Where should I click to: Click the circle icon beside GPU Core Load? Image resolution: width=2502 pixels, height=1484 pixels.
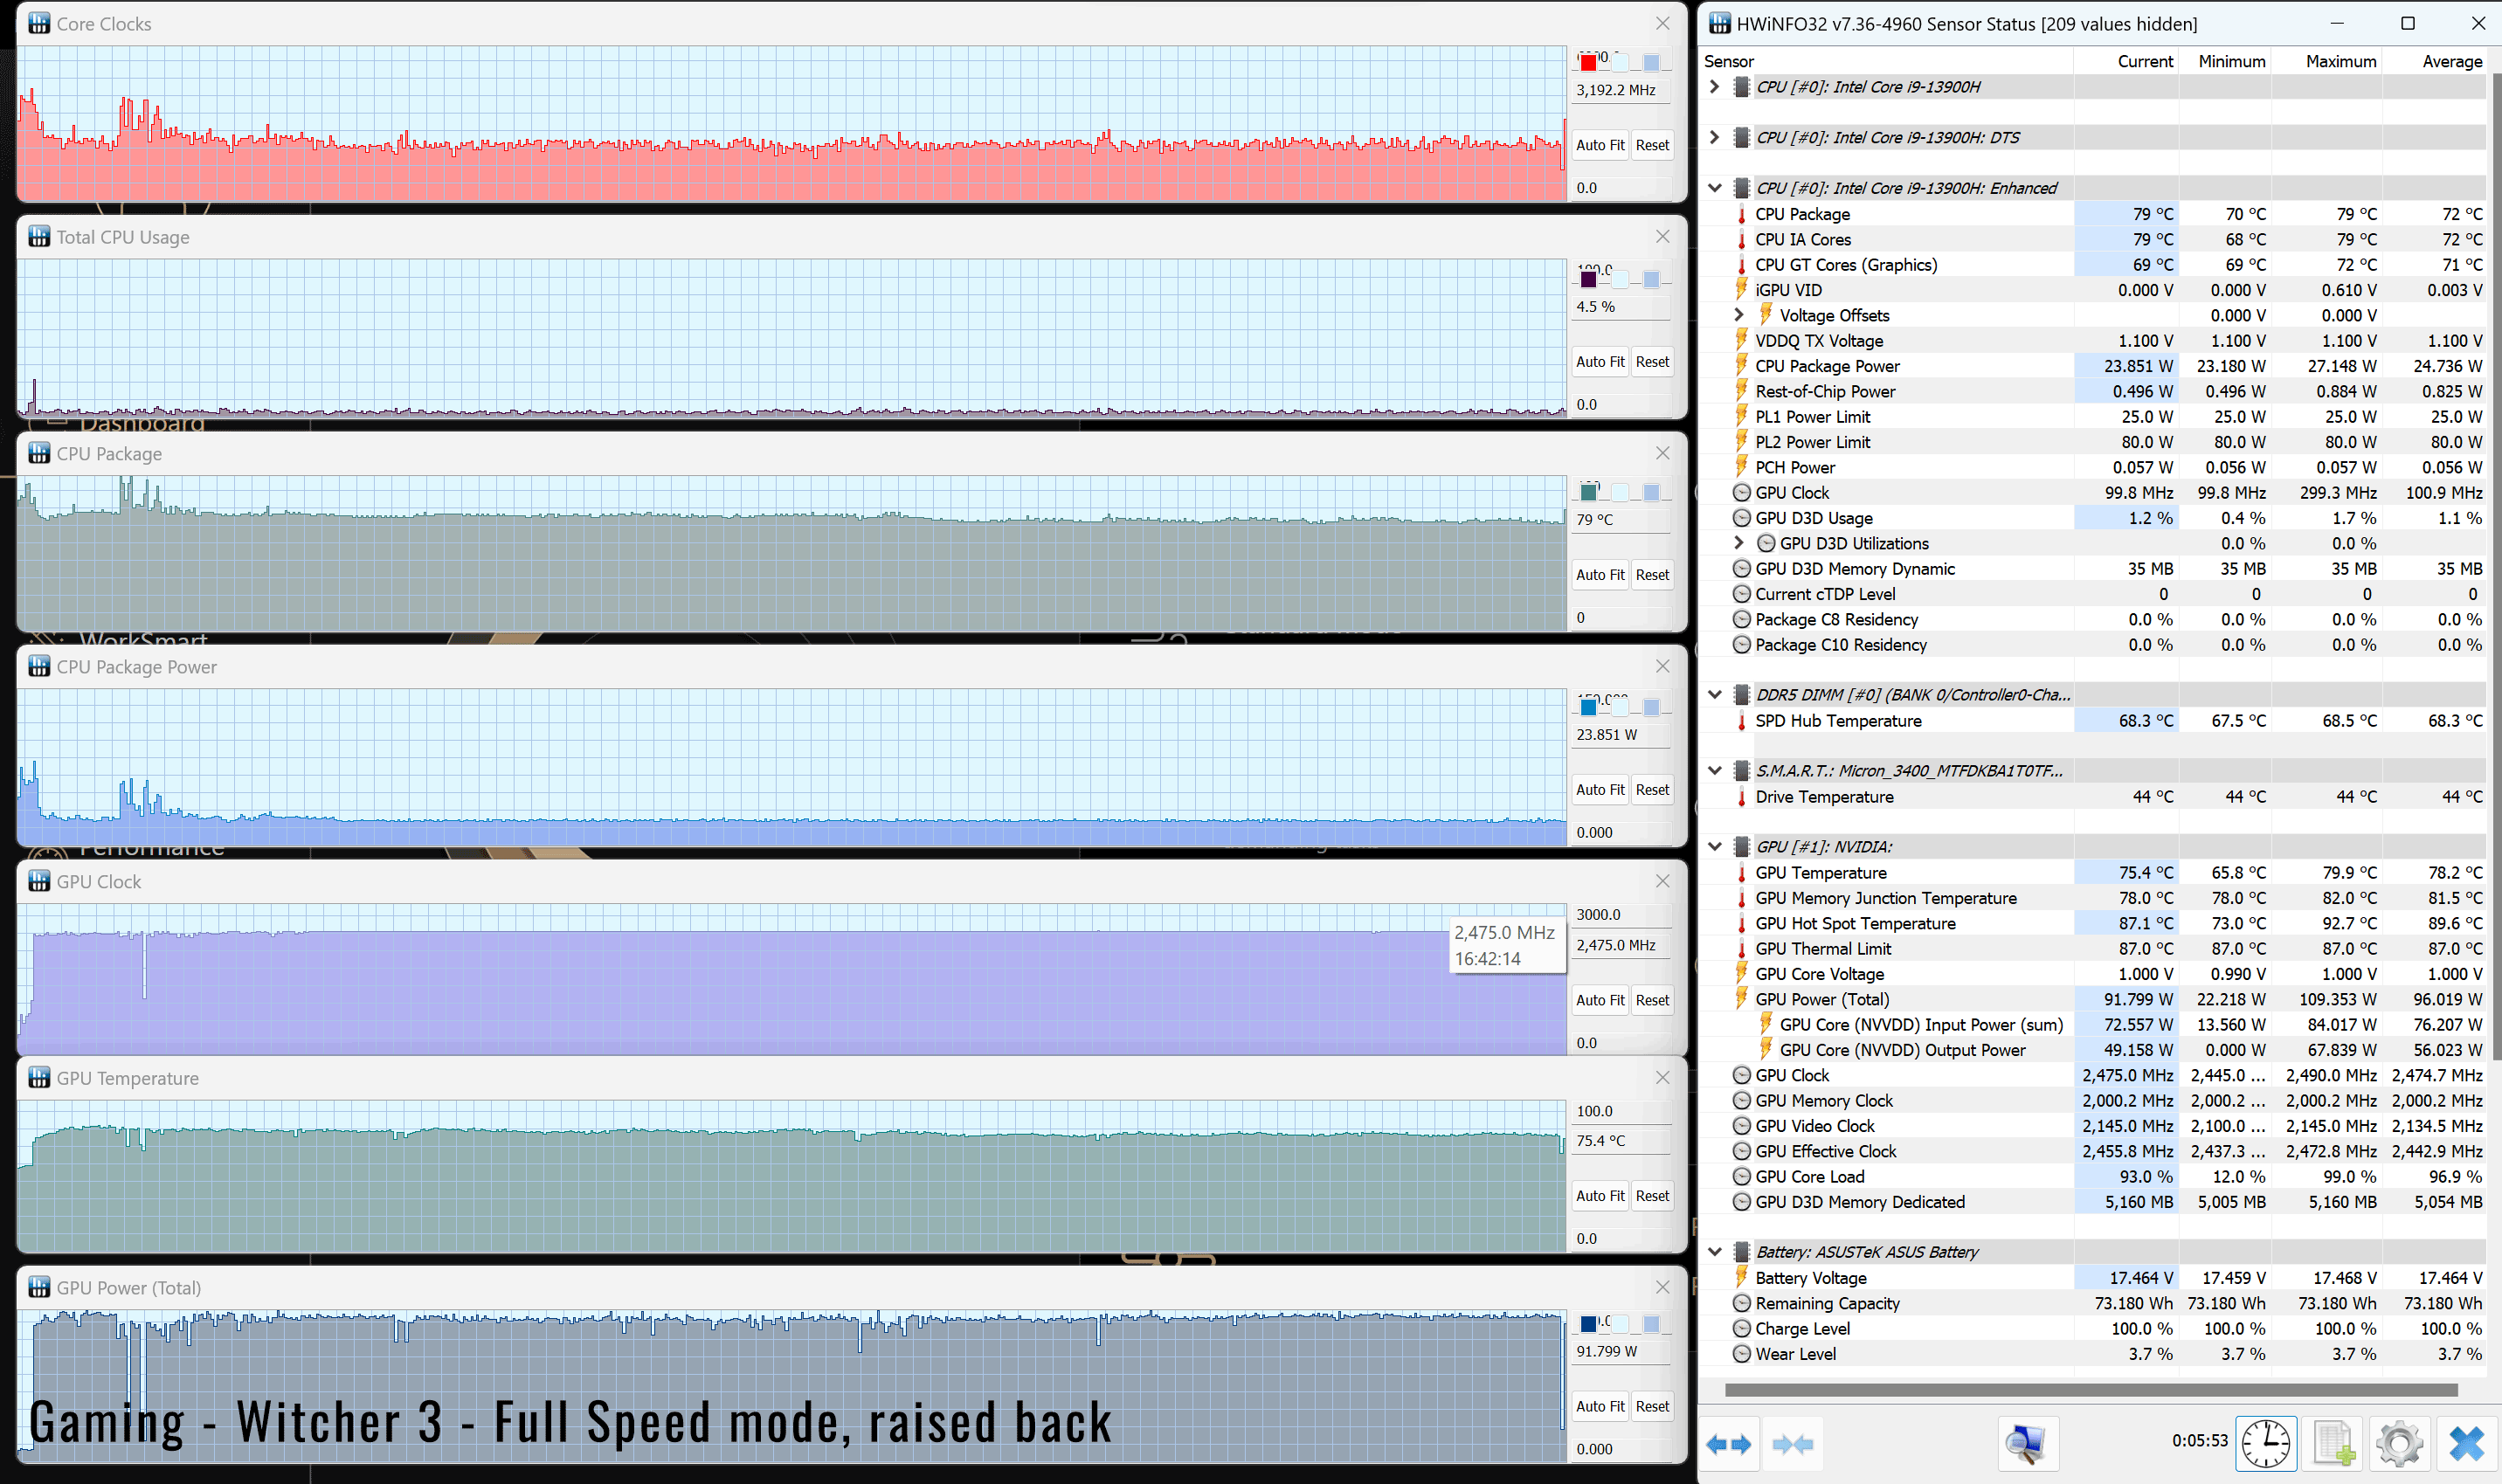[1741, 1177]
